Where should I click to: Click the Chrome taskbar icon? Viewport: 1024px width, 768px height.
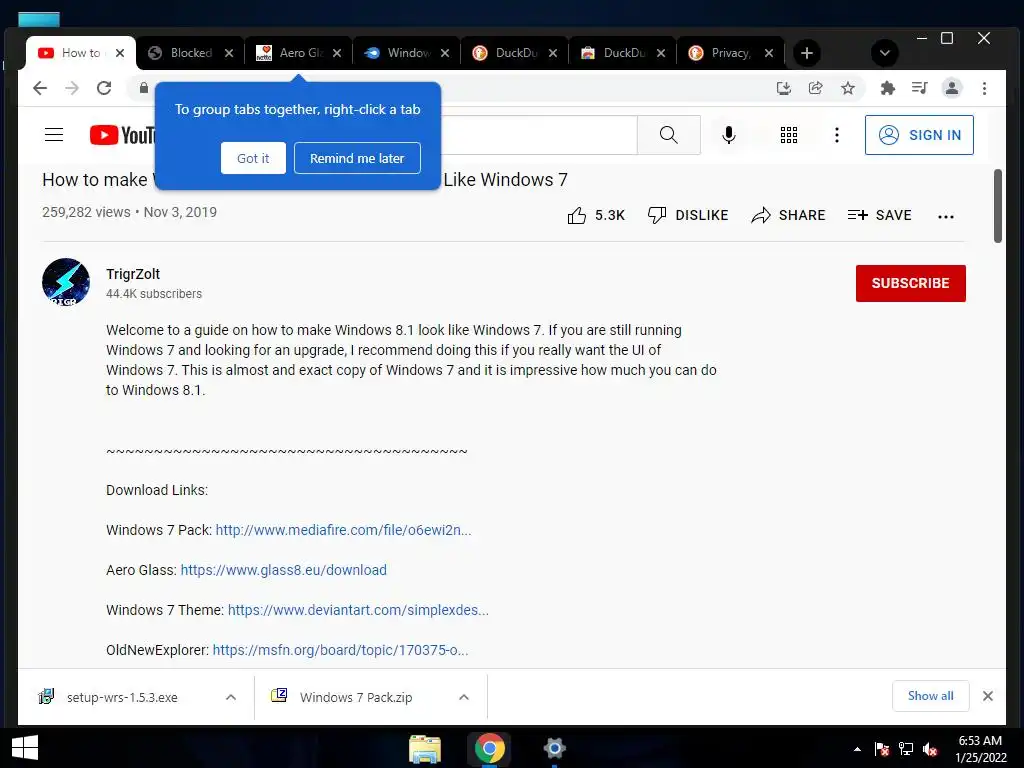click(x=489, y=749)
